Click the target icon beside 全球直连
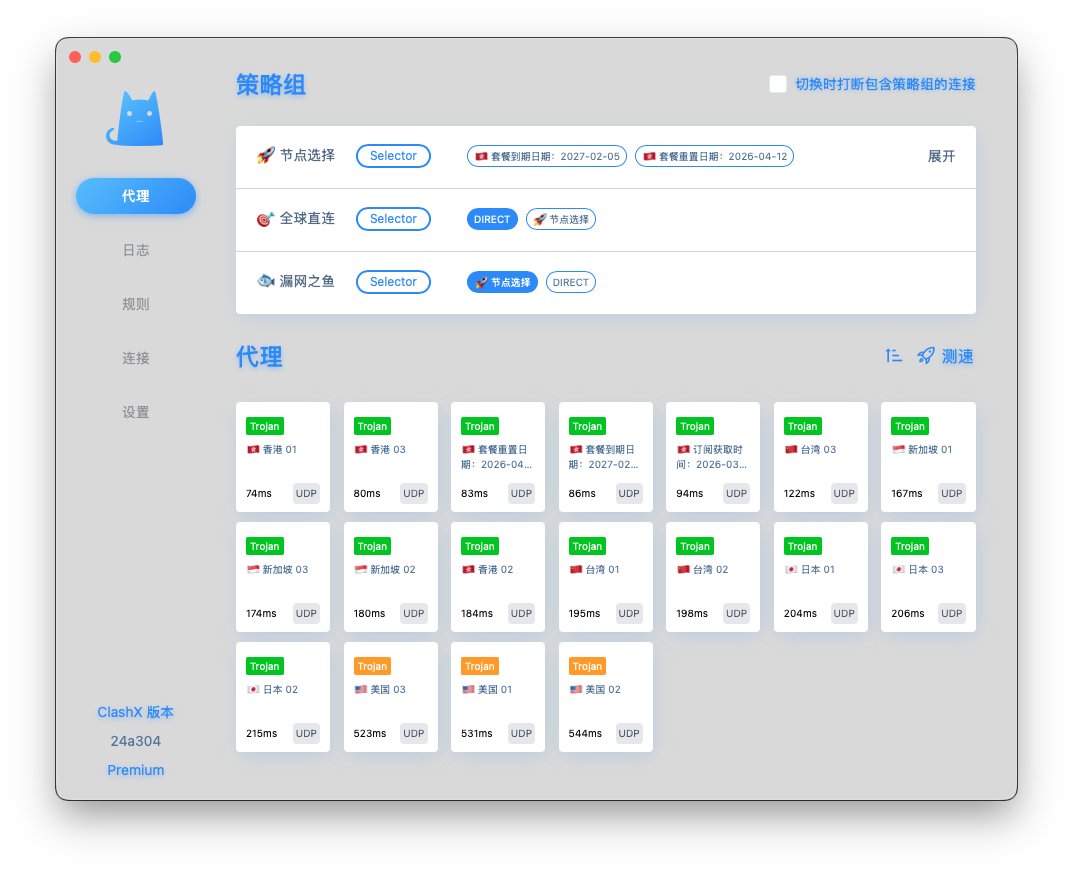The image size is (1073, 874). click(x=266, y=219)
